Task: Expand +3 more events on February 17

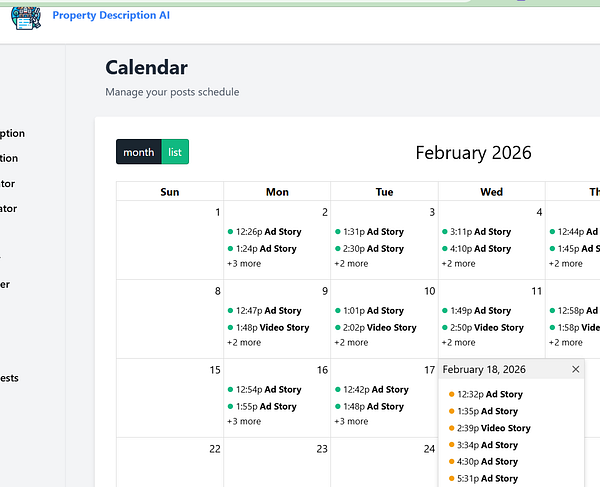Action: pyautogui.click(x=351, y=421)
